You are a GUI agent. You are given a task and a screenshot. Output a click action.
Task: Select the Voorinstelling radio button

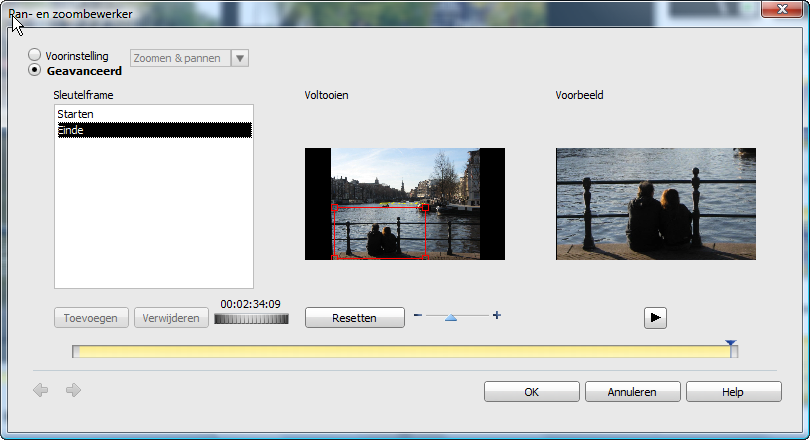35,56
